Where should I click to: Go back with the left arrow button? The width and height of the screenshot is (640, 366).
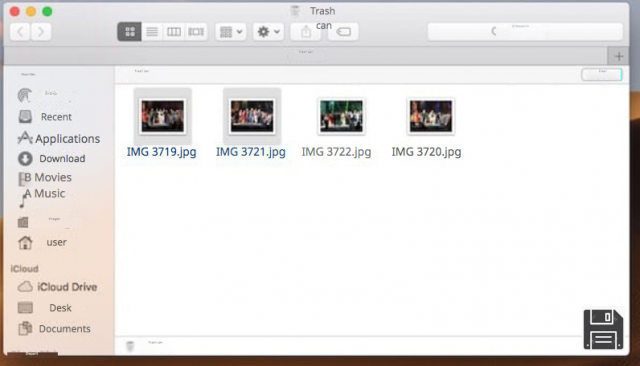[x=20, y=31]
